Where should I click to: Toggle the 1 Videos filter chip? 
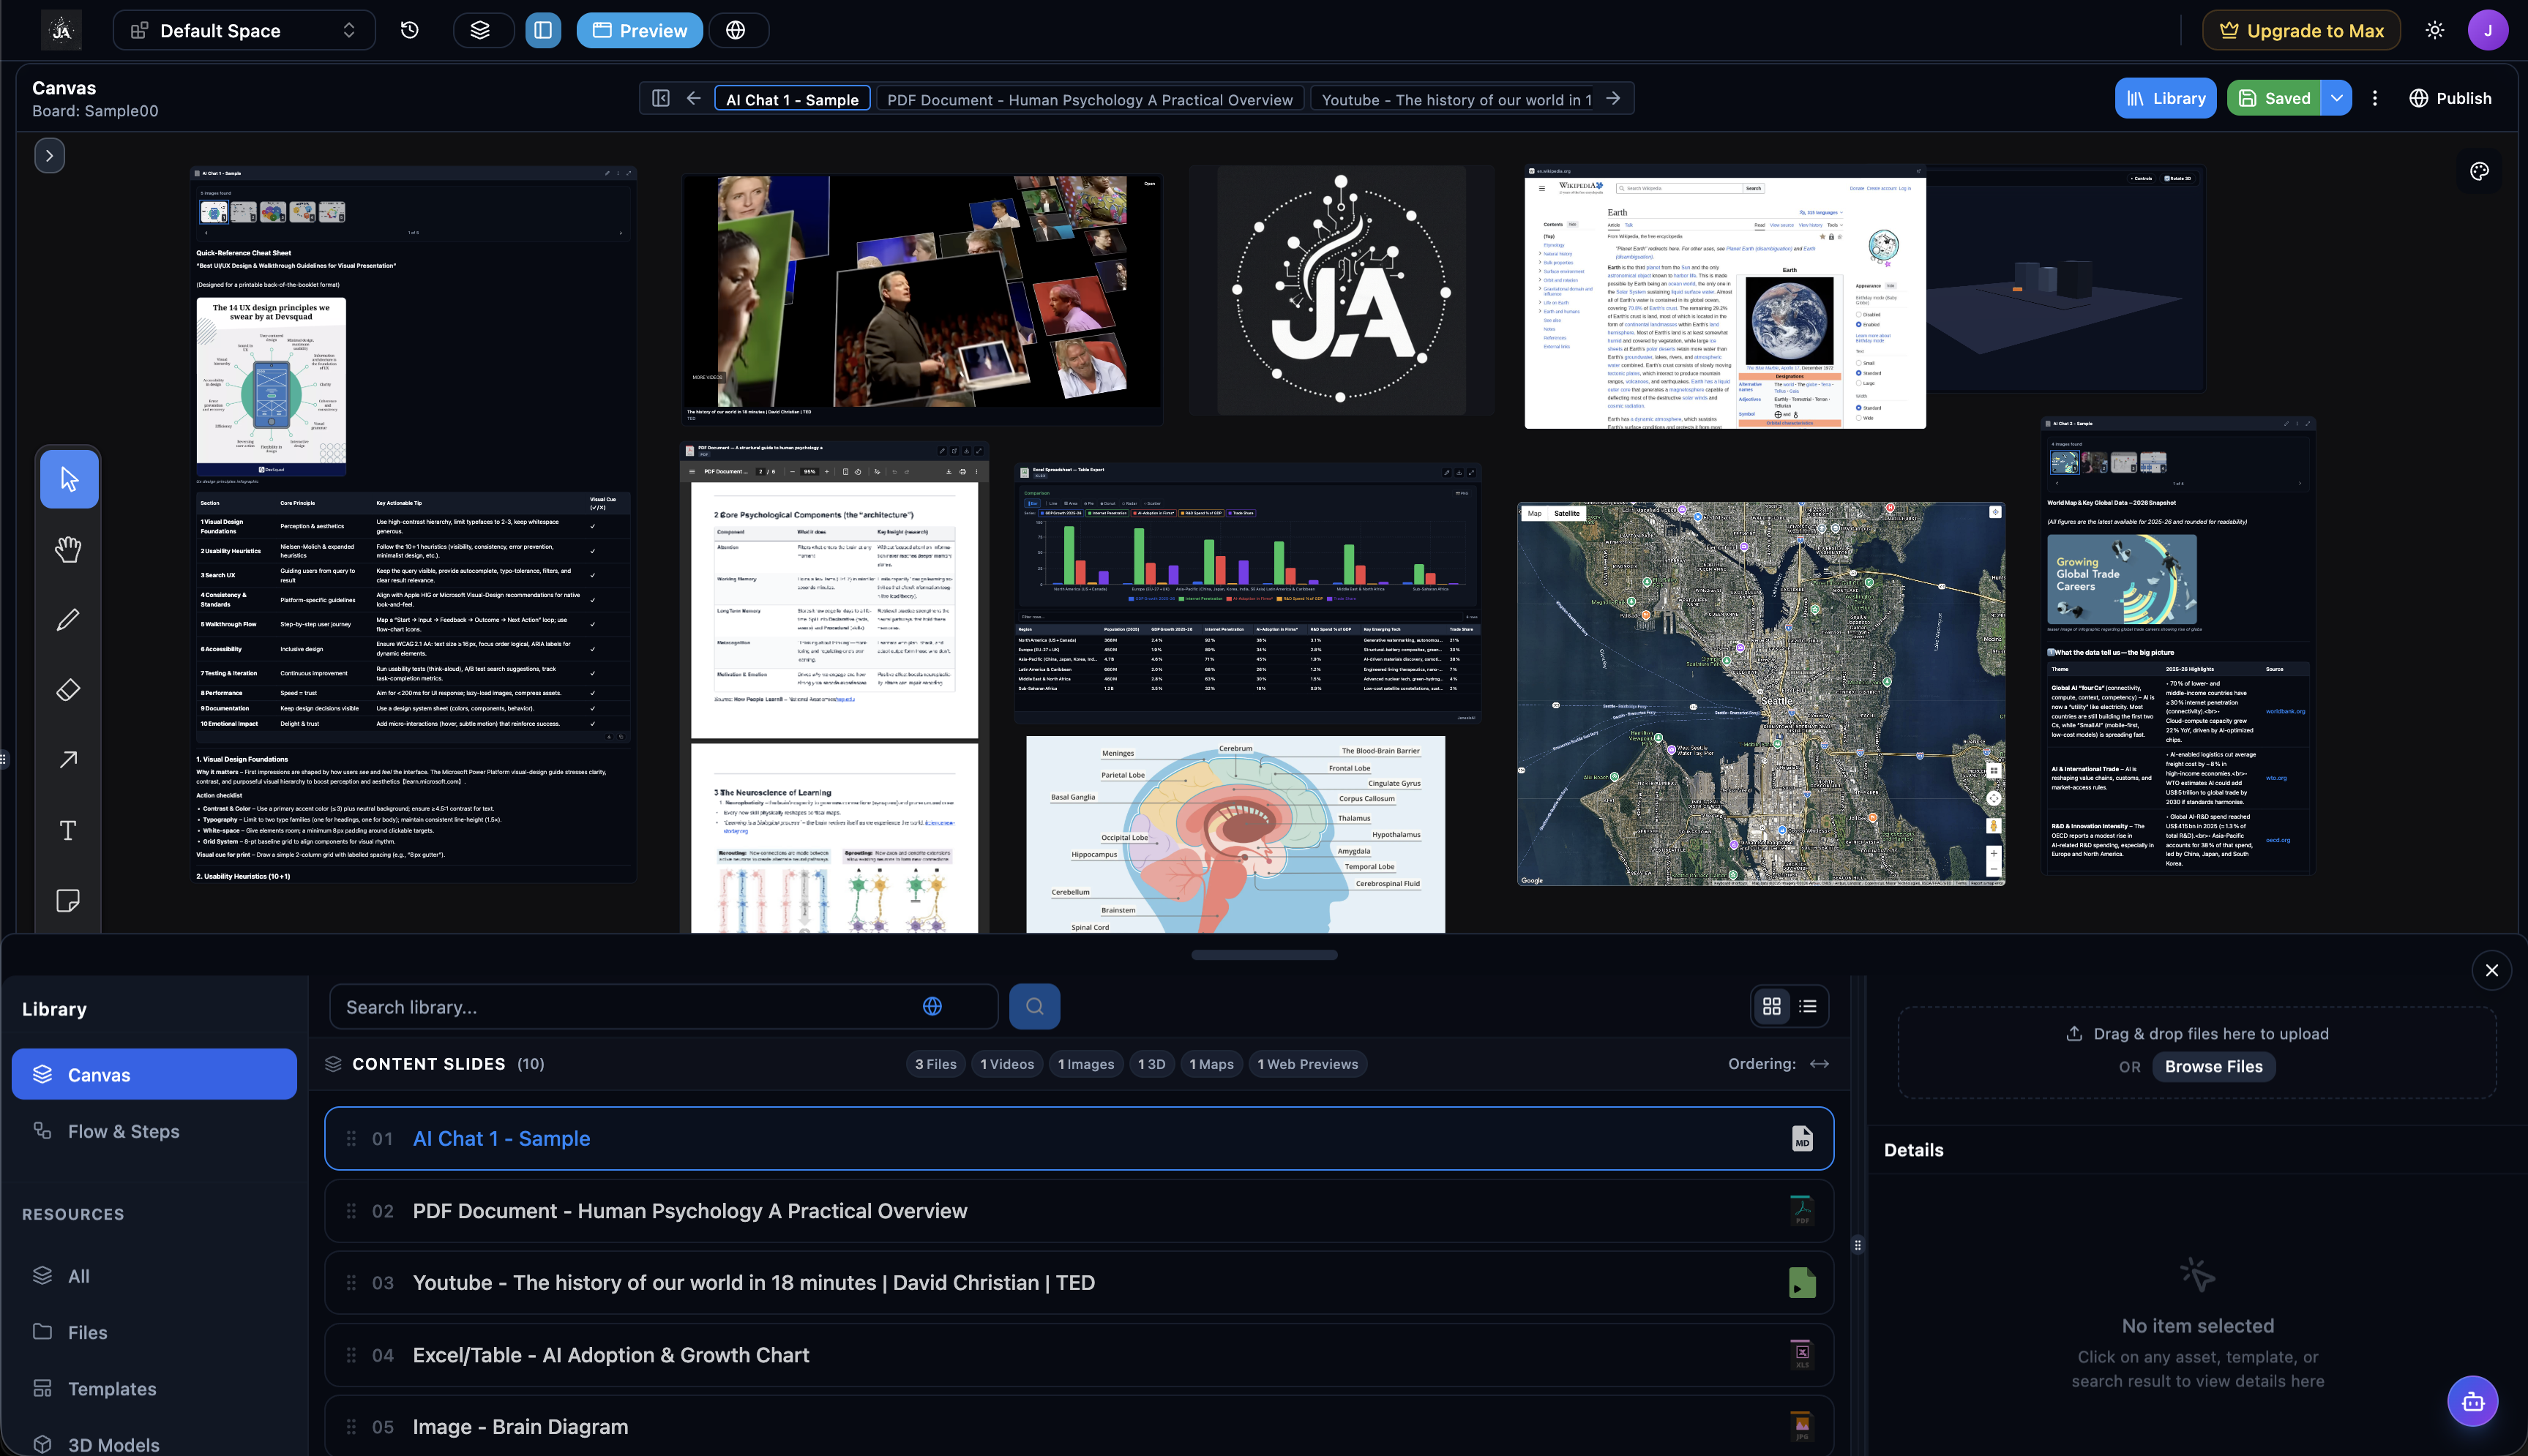pyautogui.click(x=1007, y=1063)
